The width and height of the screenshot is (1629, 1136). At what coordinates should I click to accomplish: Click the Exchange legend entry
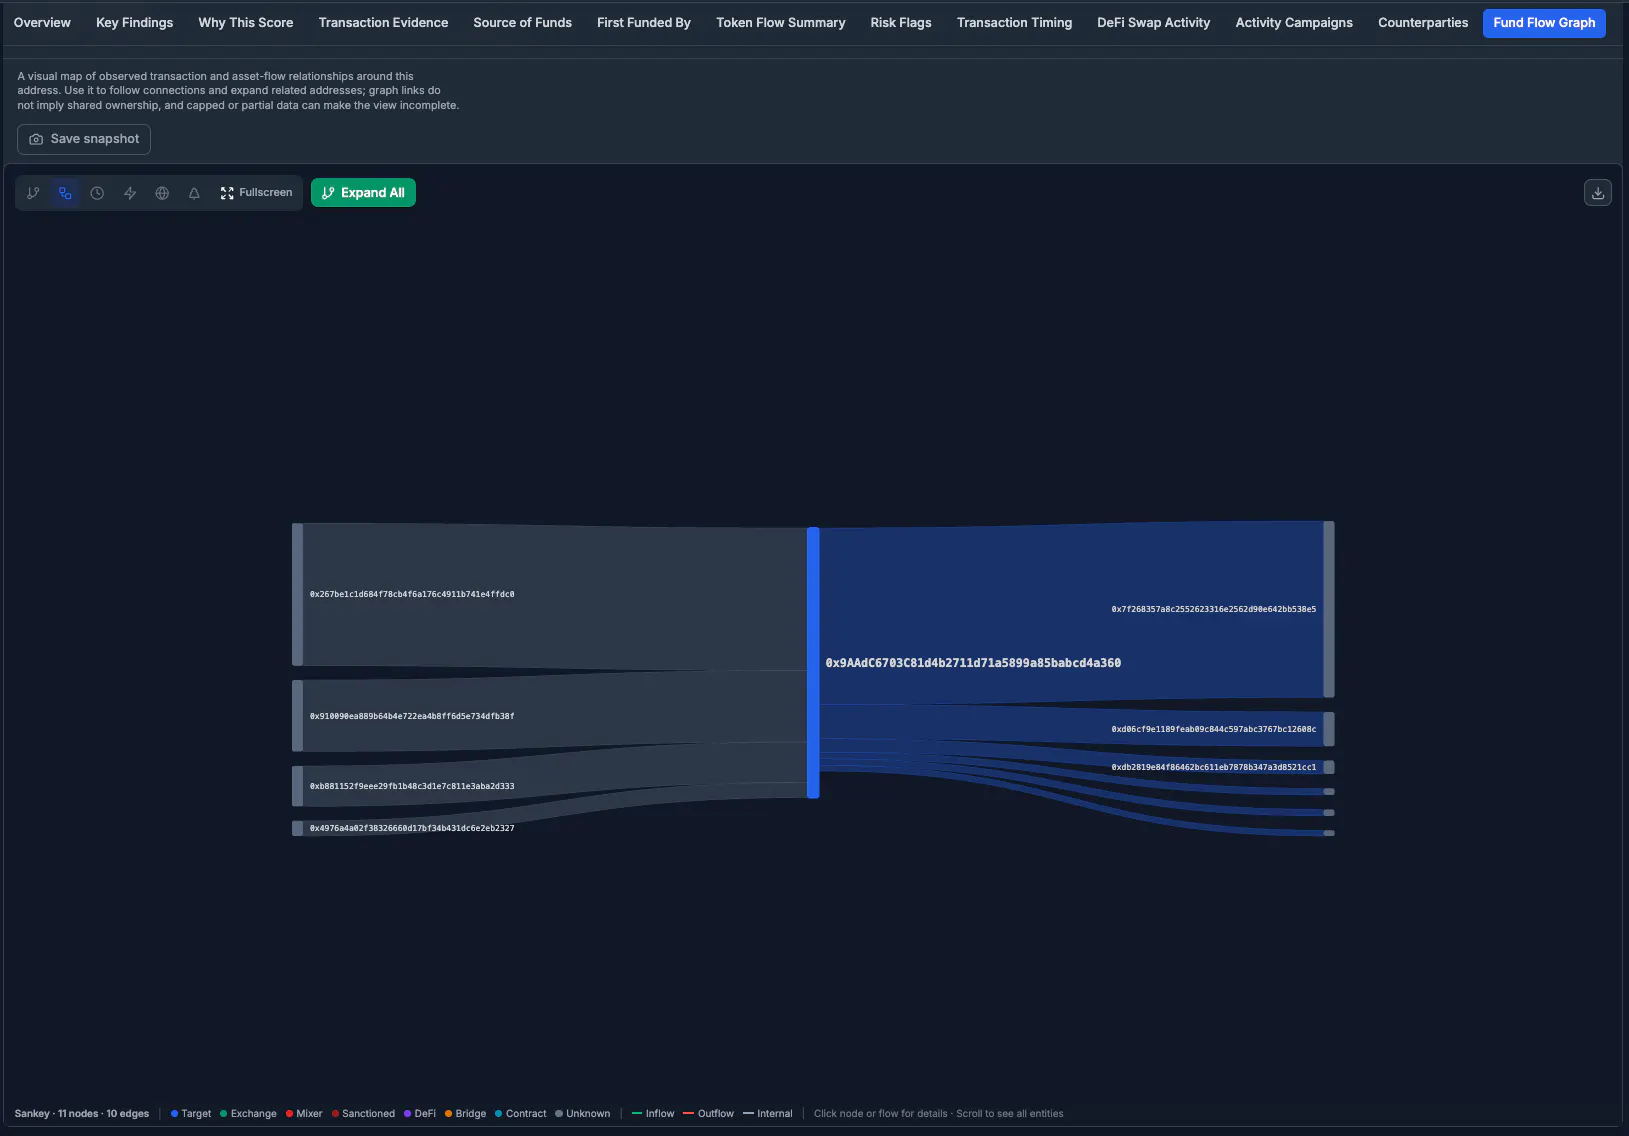coord(248,1114)
